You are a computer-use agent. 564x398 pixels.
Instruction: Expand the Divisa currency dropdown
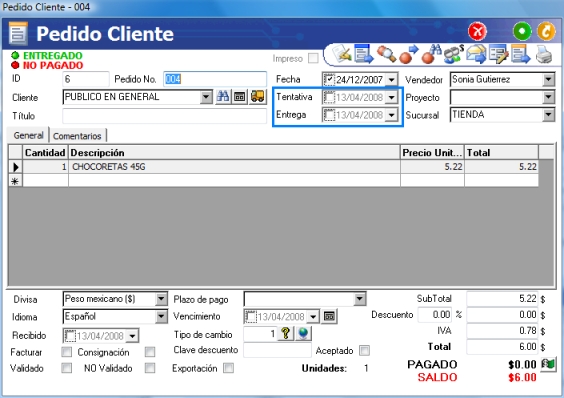coord(161,299)
